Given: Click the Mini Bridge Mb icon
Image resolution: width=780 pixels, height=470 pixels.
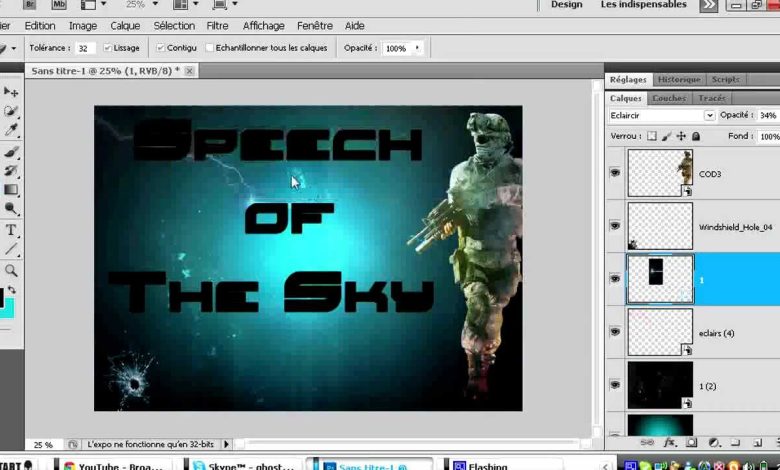Looking at the screenshot, I should click(x=59, y=5).
